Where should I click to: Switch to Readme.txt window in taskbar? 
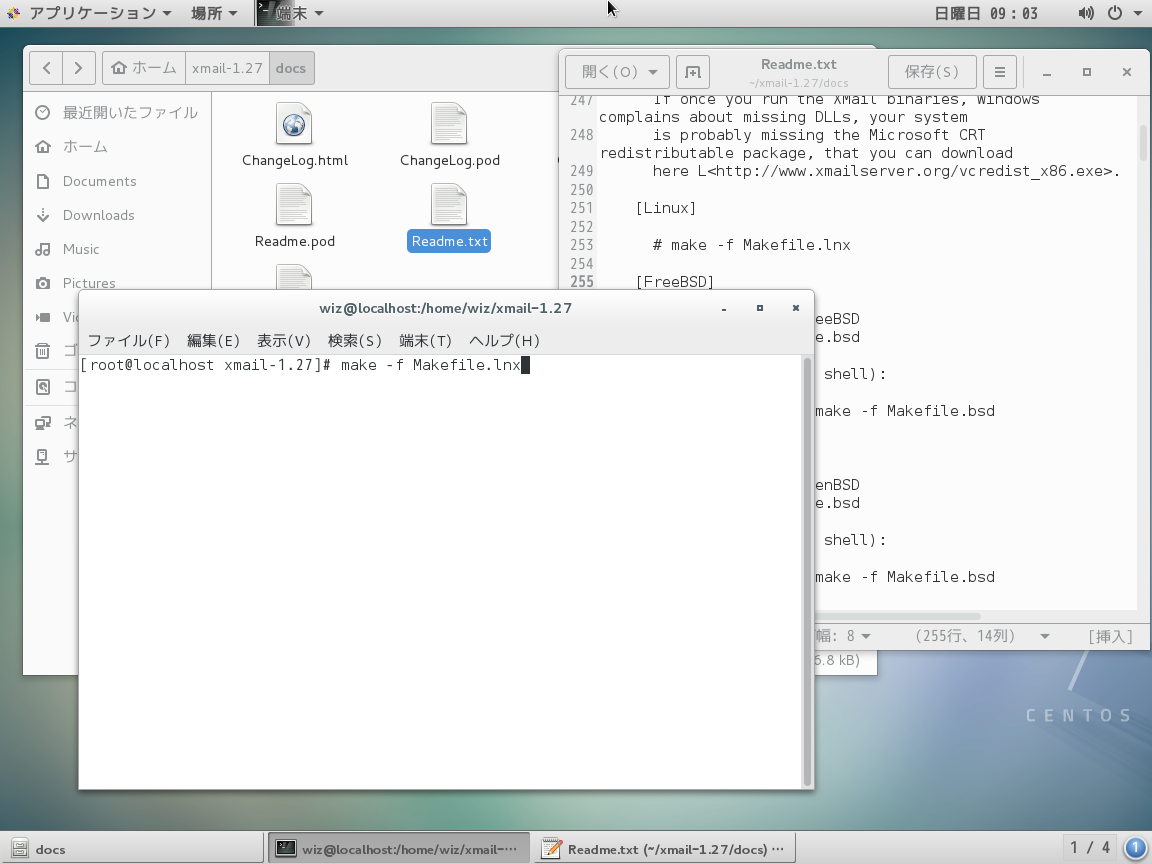[x=665, y=849]
